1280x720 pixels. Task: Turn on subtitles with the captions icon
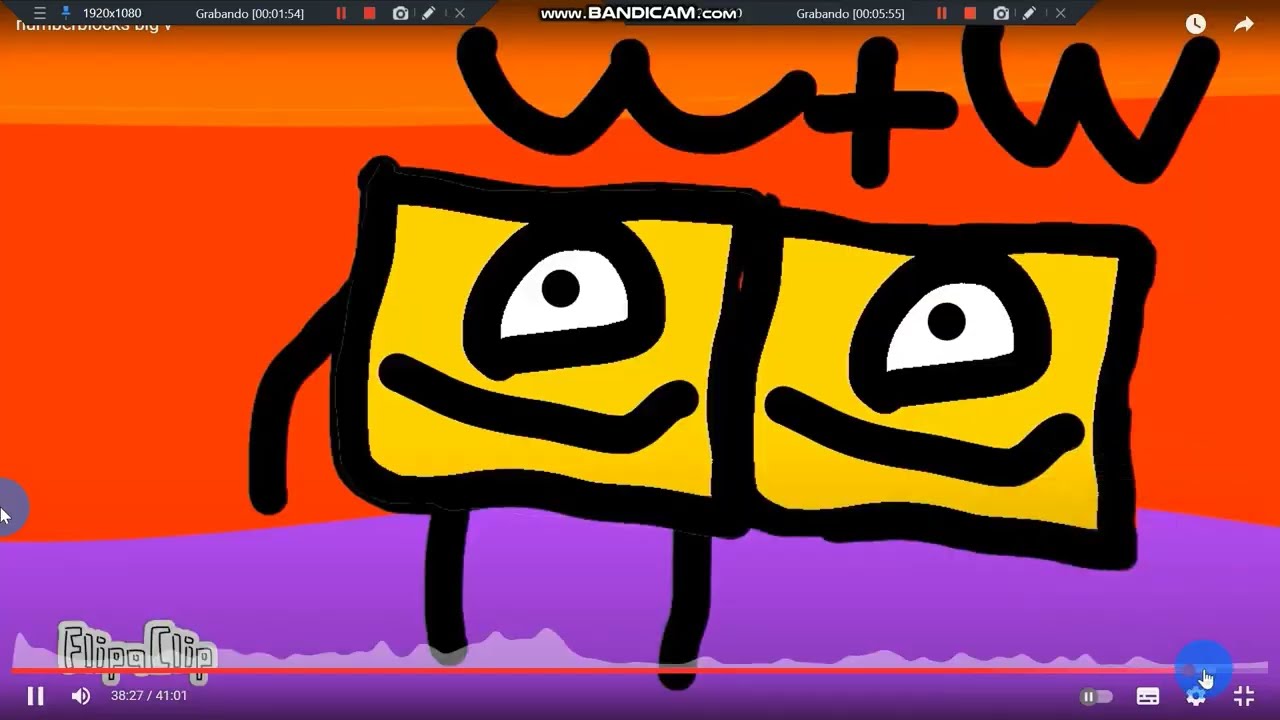[1148, 696]
